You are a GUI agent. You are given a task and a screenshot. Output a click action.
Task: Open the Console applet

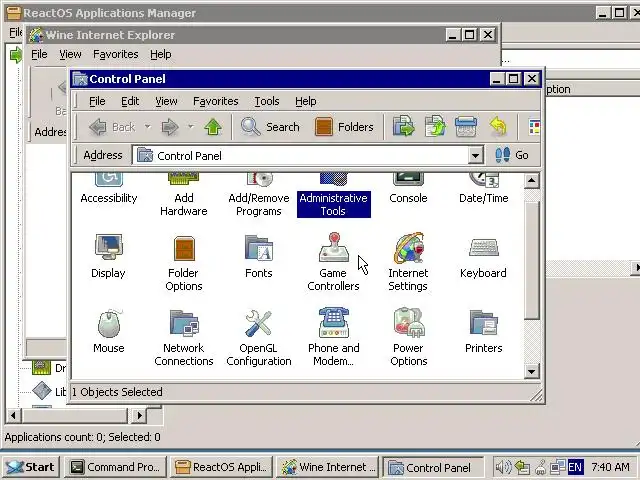click(408, 190)
